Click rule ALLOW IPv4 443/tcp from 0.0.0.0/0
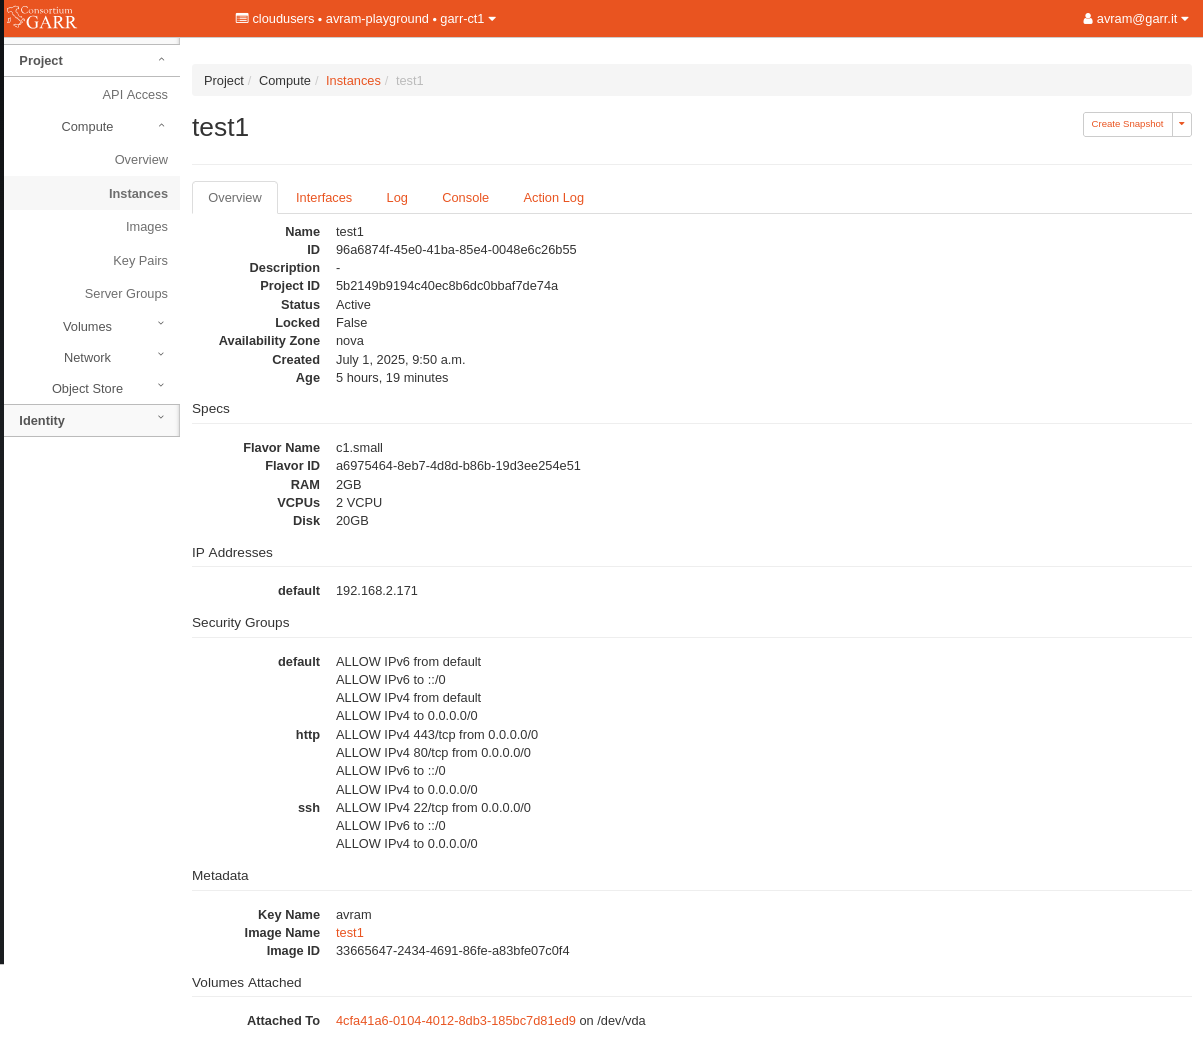1203x1054 pixels. (x=437, y=735)
